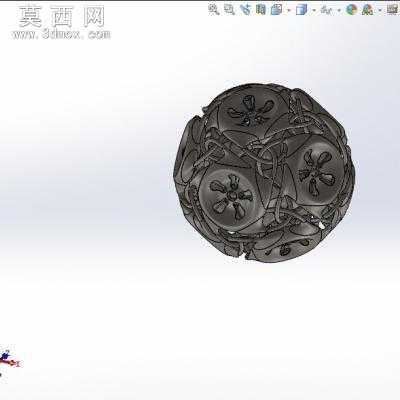400x400 pixels.
Task: Open the View Orientation tool
Action: click(277, 10)
